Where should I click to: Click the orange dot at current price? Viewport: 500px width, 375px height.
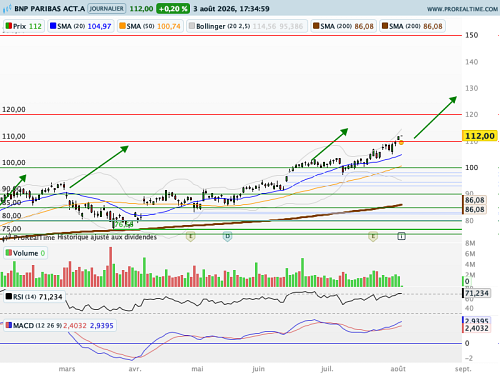401,142
